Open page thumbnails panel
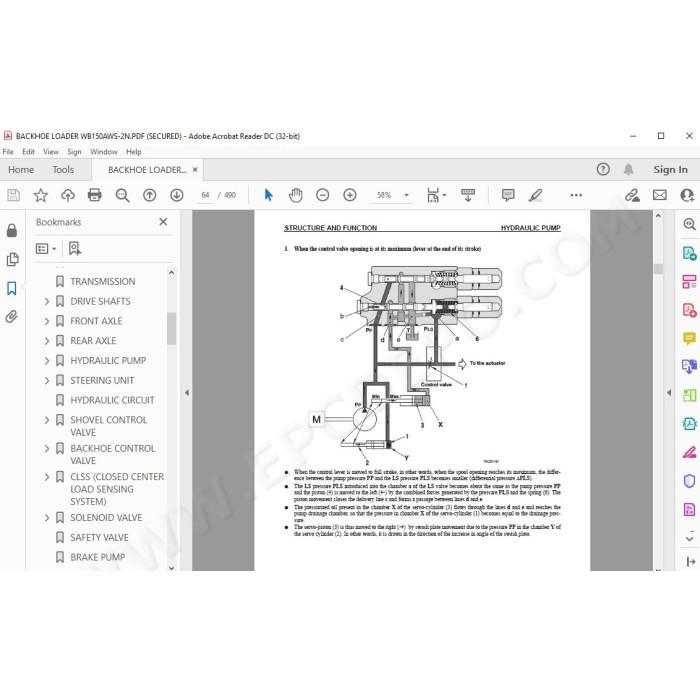The height and width of the screenshot is (700, 700). (12, 259)
